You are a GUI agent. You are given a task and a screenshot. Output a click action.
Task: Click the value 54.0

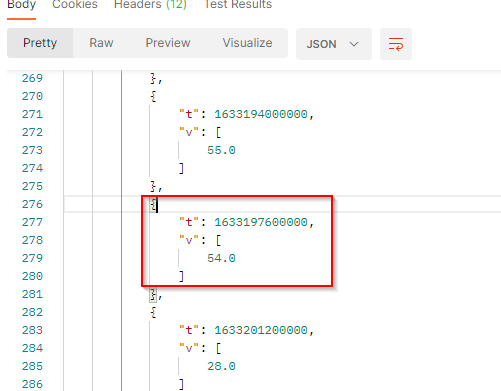(x=221, y=258)
